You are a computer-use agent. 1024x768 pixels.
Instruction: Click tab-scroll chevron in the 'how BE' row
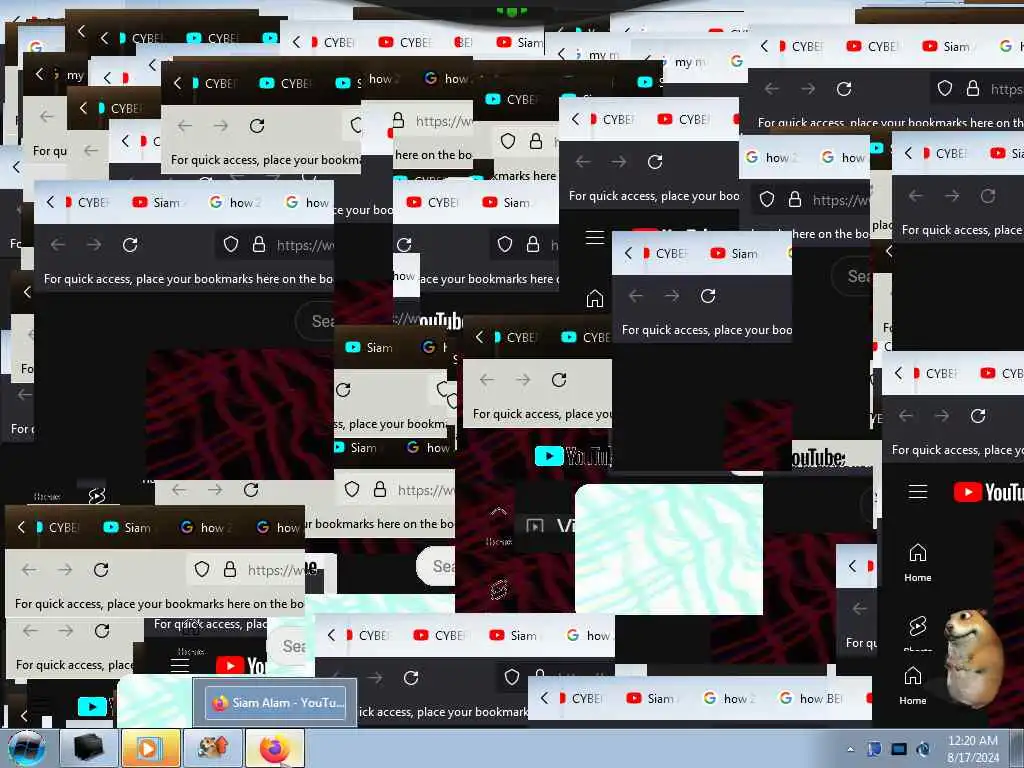(x=544, y=698)
